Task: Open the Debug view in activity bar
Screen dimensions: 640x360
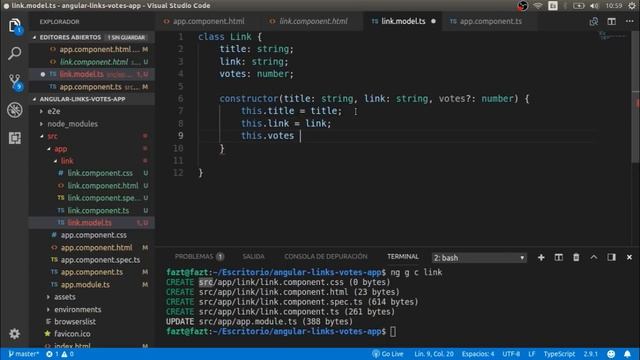Action: 15,110
